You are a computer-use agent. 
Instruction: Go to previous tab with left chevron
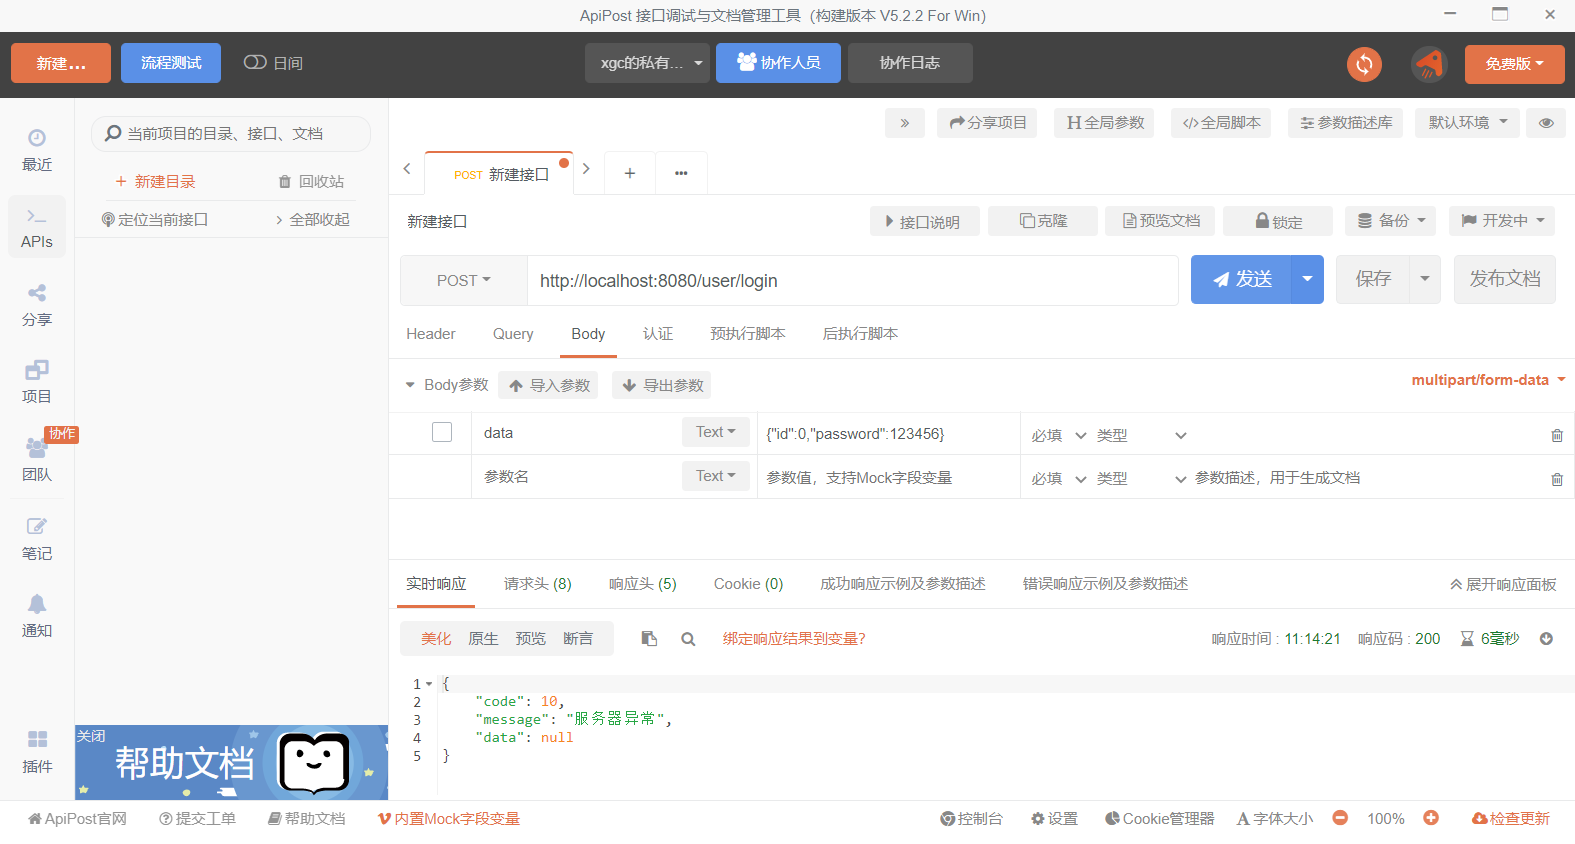coord(407,169)
